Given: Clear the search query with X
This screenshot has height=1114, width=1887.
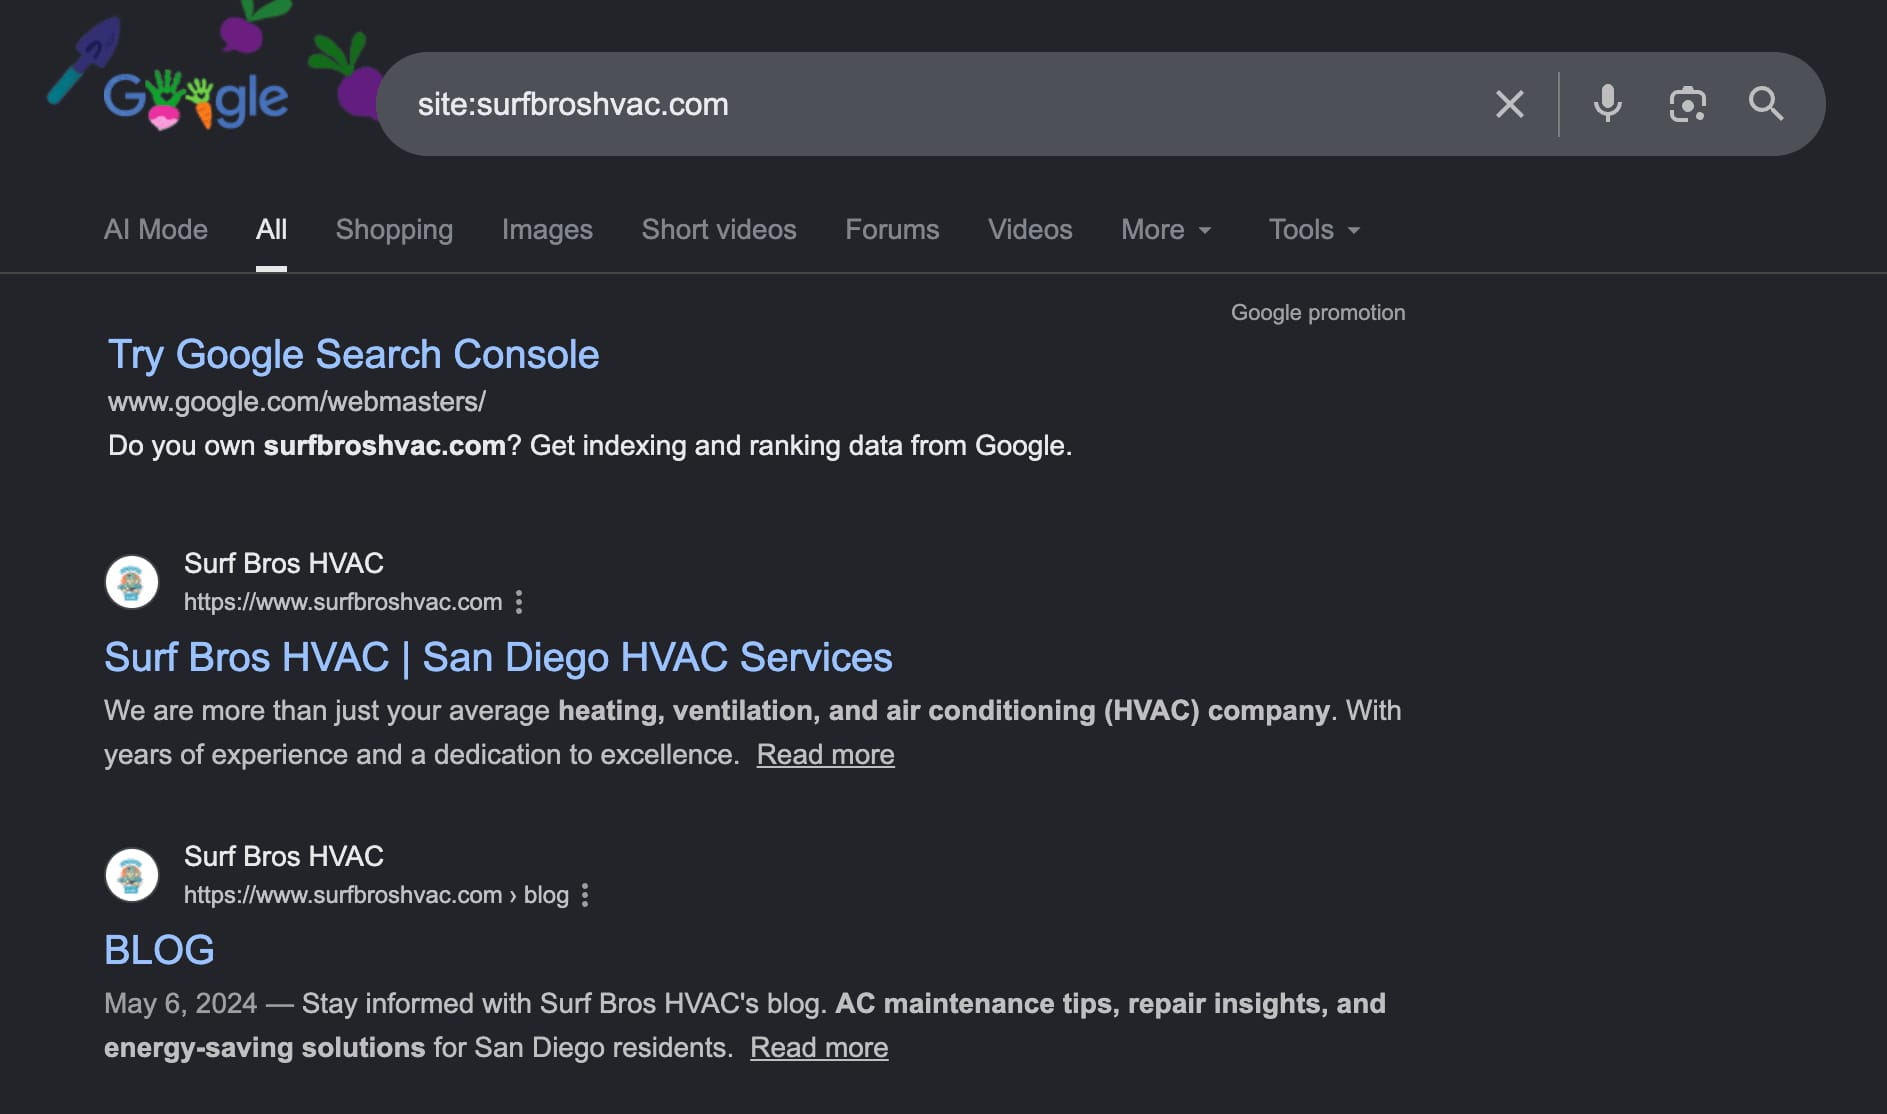Looking at the screenshot, I should [x=1509, y=104].
